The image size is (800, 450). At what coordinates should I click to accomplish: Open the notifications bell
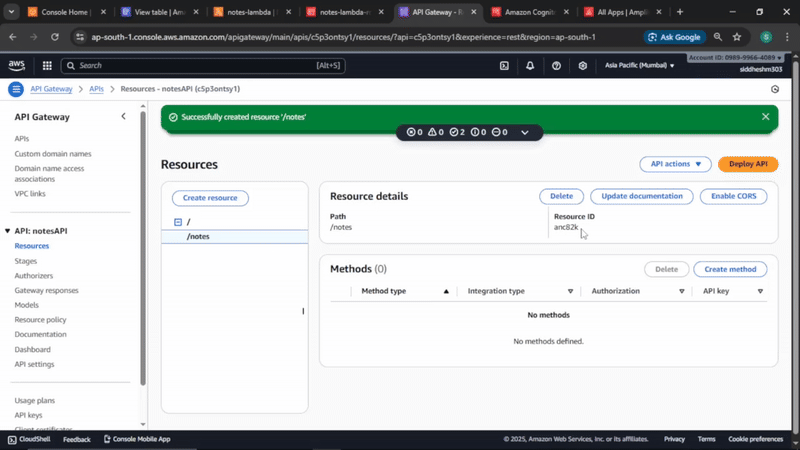coord(530,65)
